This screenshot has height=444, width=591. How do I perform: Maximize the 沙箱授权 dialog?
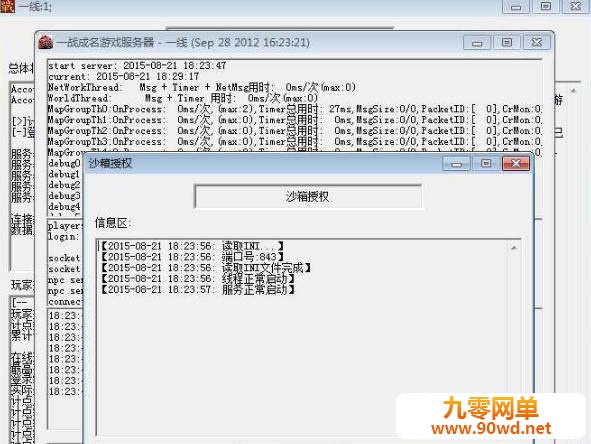[x=486, y=164]
